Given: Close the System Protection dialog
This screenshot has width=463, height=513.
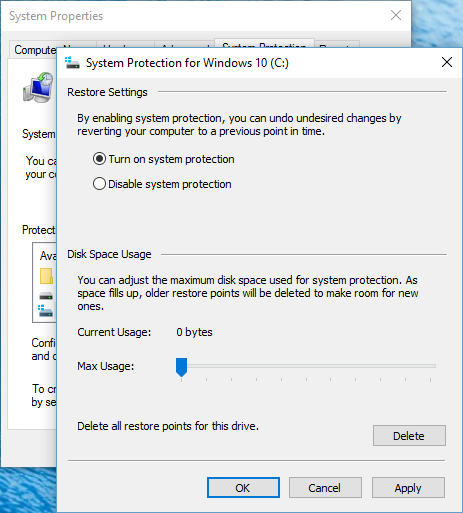Looking at the screenshot, I should tap(447, 62).
